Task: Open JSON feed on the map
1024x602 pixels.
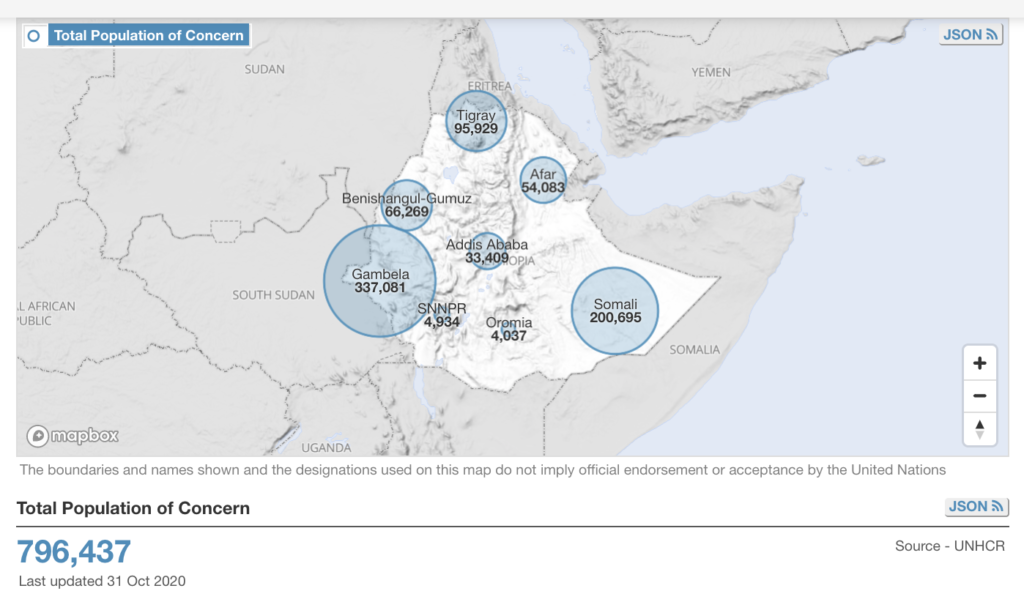Action: click(970, 35)
